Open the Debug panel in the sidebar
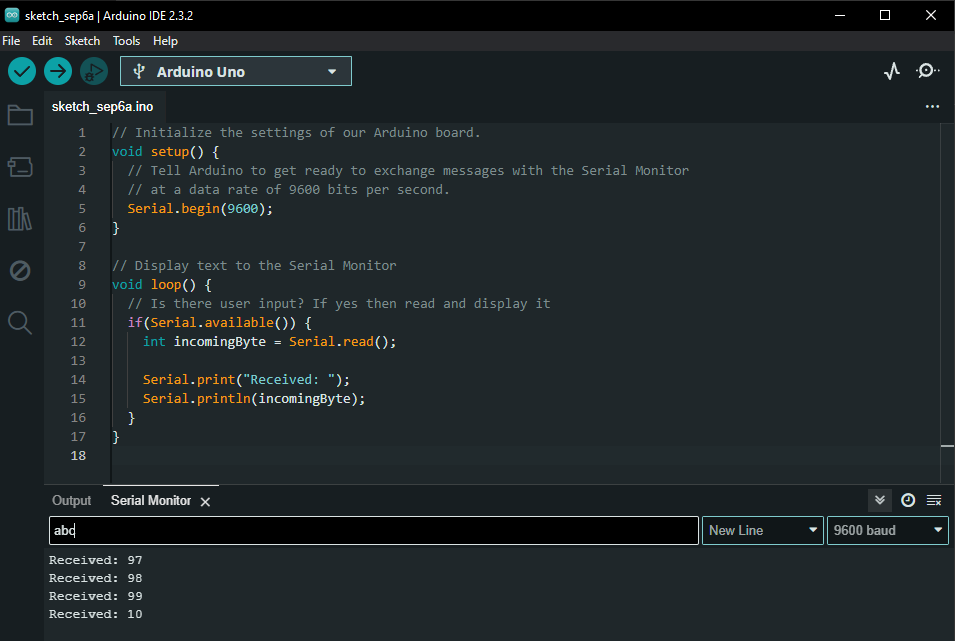Screen dimensions: 955x641 (20, 271)
